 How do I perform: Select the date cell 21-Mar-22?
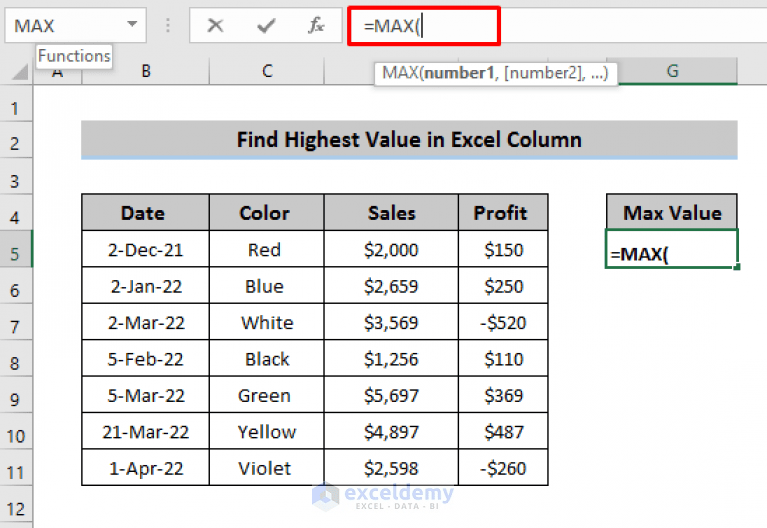pyautogui.click(x=145, y=431)
